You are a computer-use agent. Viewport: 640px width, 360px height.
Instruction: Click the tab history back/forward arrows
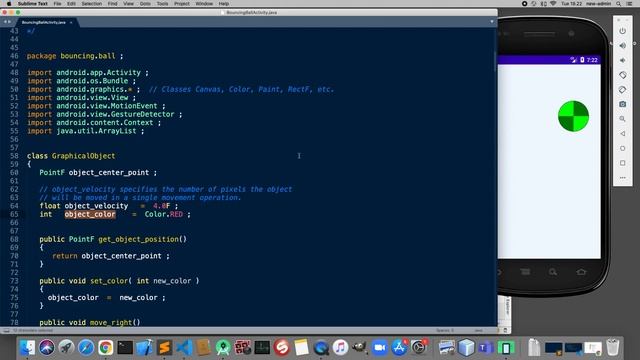click(7, 22)
